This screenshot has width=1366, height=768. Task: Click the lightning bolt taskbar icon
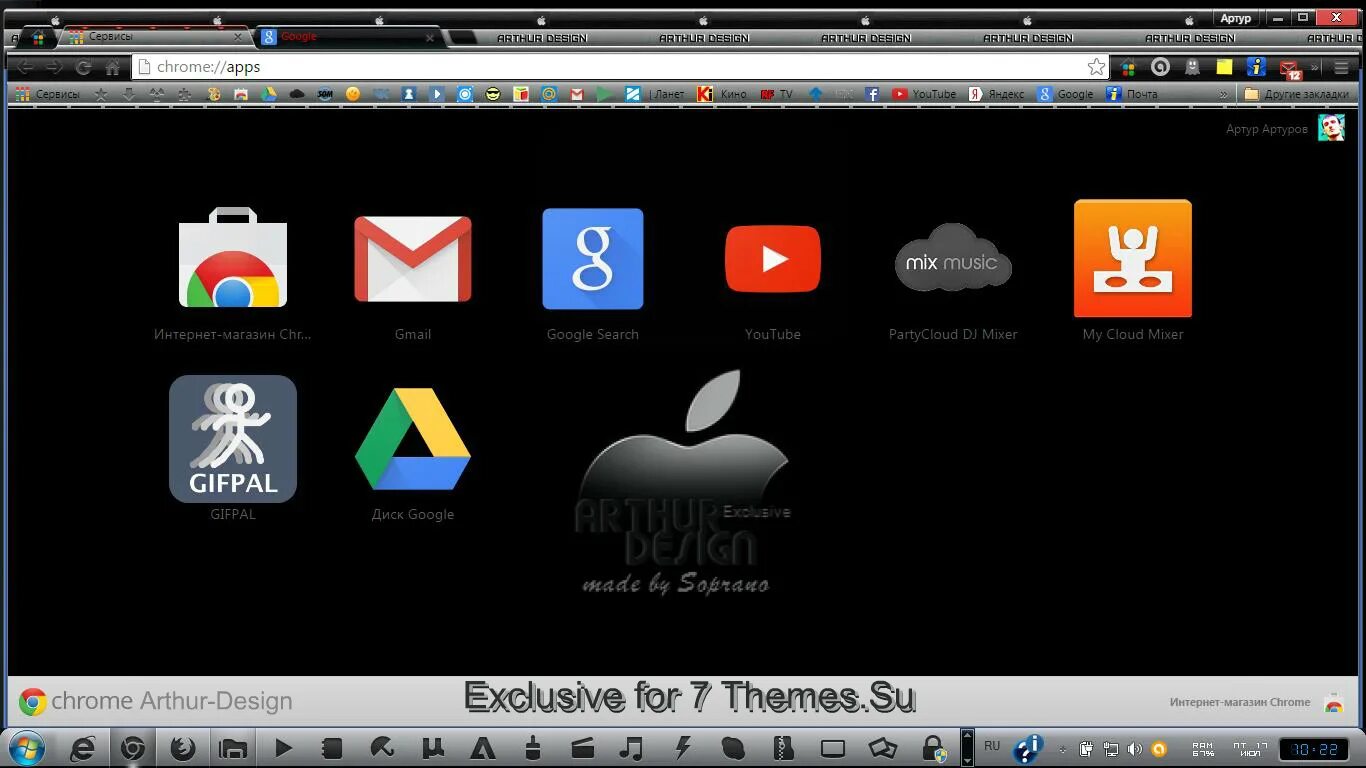[683, 748]
